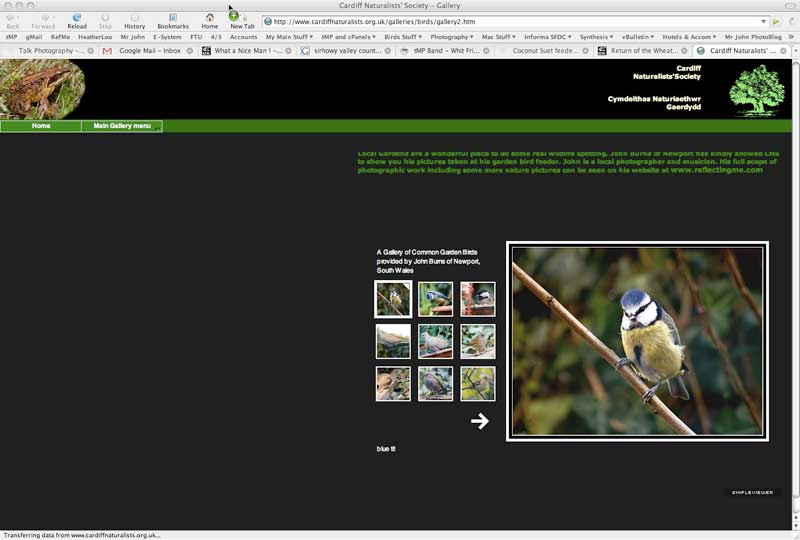Expand the Photography bookmarks folder
The height and width of the screenshot is (540, 800).
[x=452, y=37]
